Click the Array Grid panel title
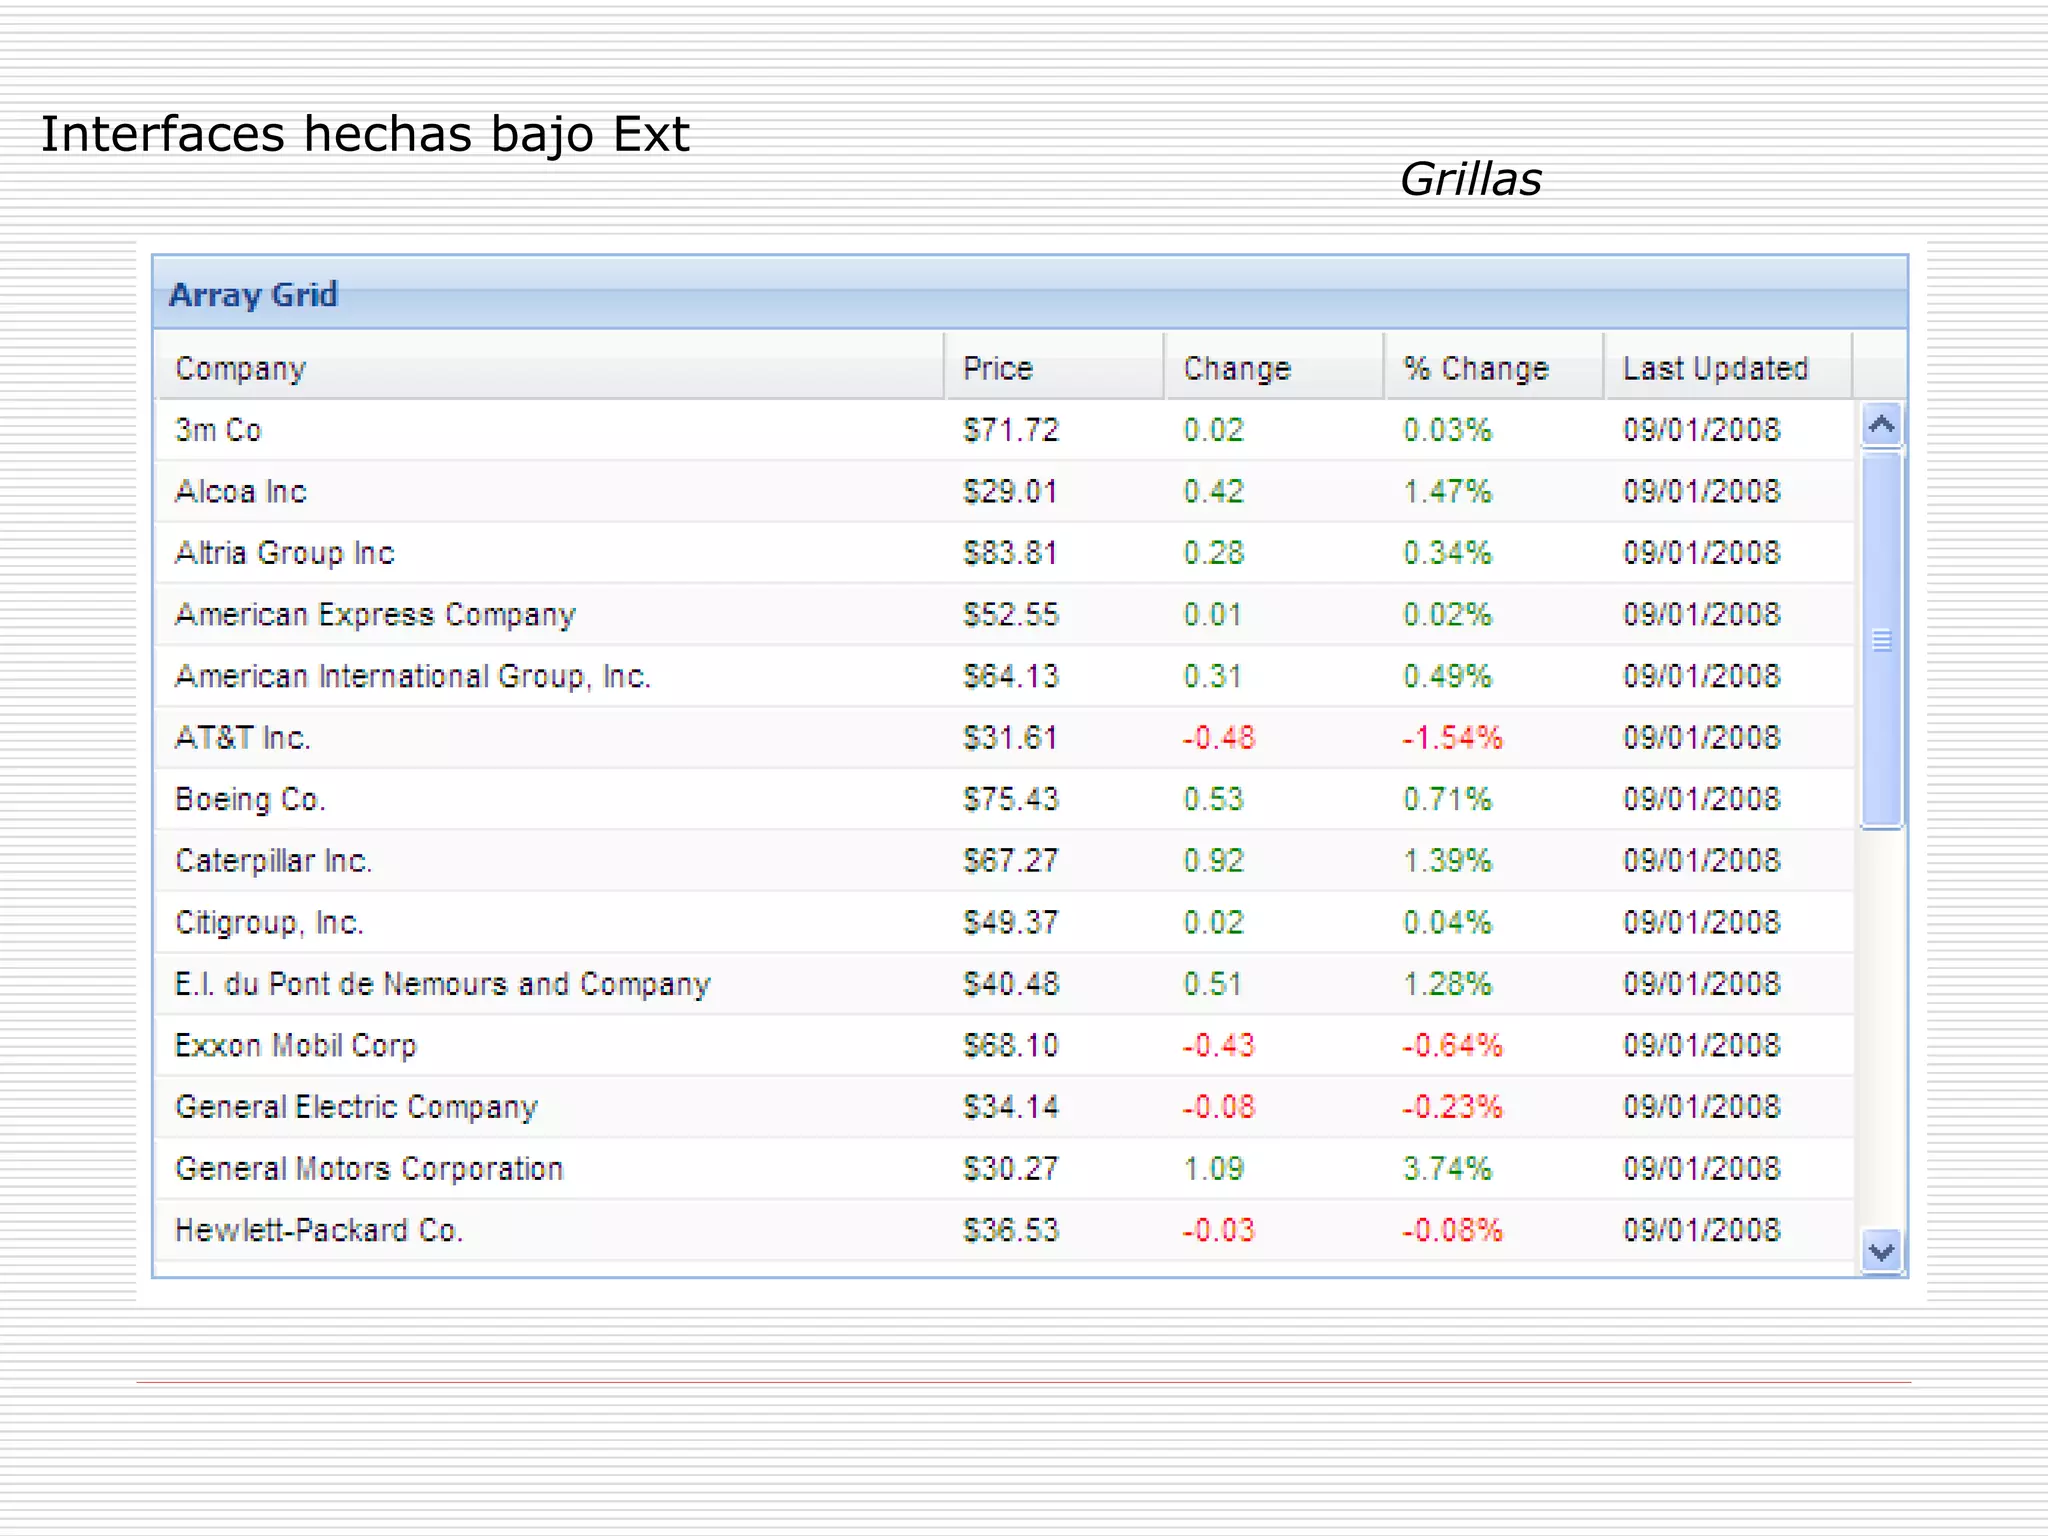2048x1536 pixels. coord(254,294)
